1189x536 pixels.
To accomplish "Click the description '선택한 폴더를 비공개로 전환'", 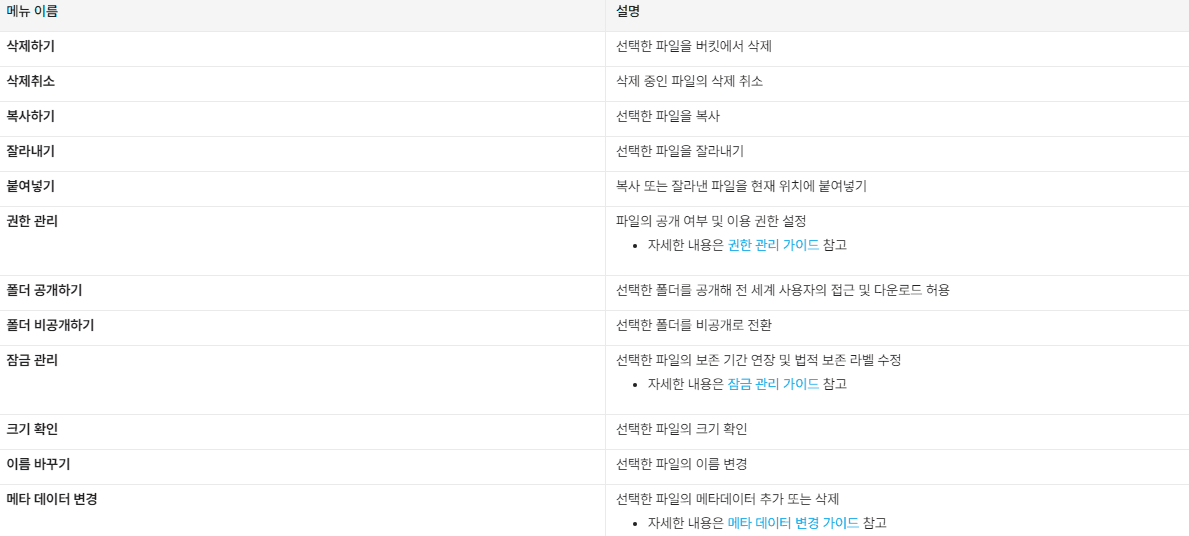I will (694, 325).
